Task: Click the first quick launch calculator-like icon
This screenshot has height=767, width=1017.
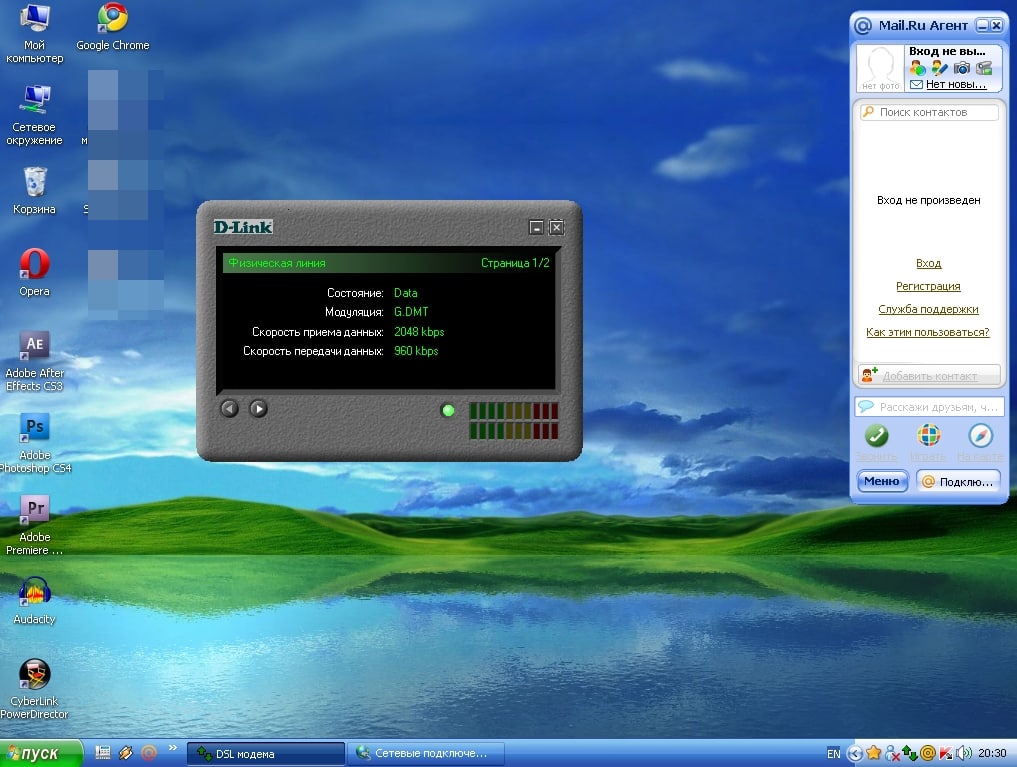Action: click(x=102, y=752)
